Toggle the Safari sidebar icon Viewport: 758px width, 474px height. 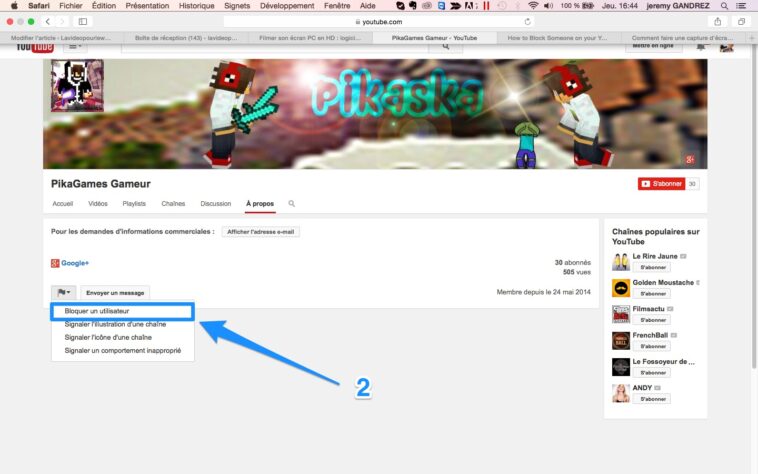[82, 21]
